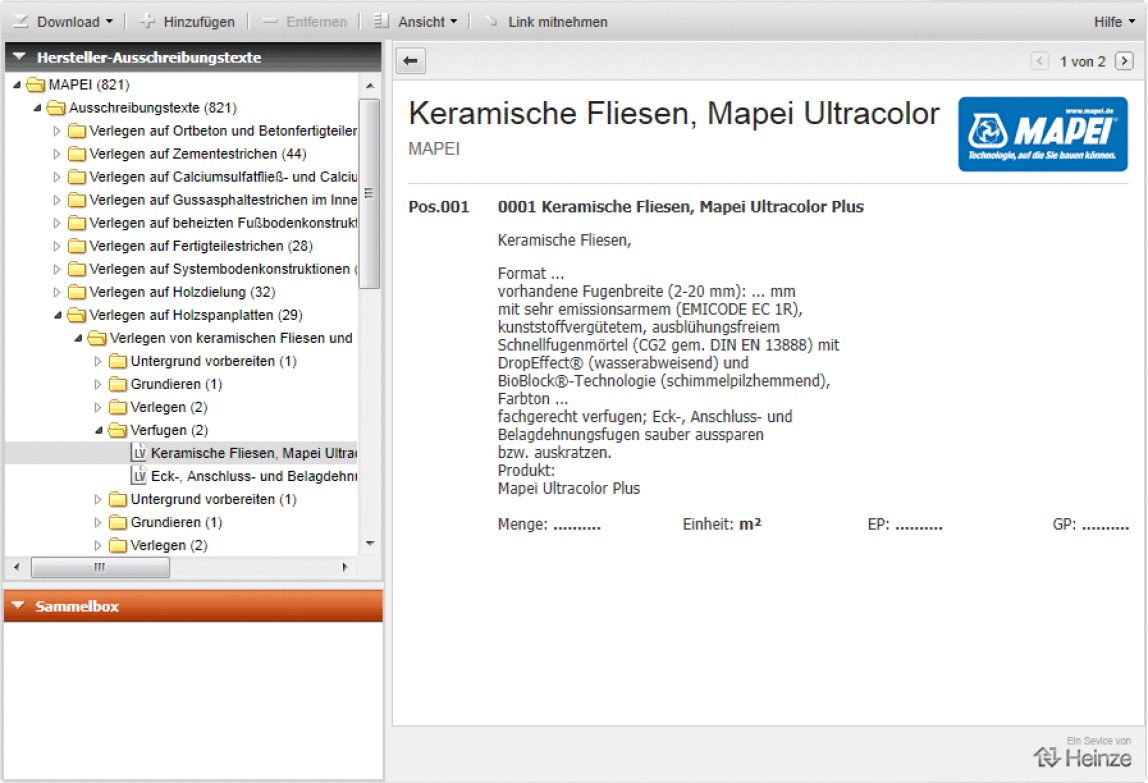This screenshot has height=783, width=1148.
Task: Go to next page arrow
Action: point(1125,61)
